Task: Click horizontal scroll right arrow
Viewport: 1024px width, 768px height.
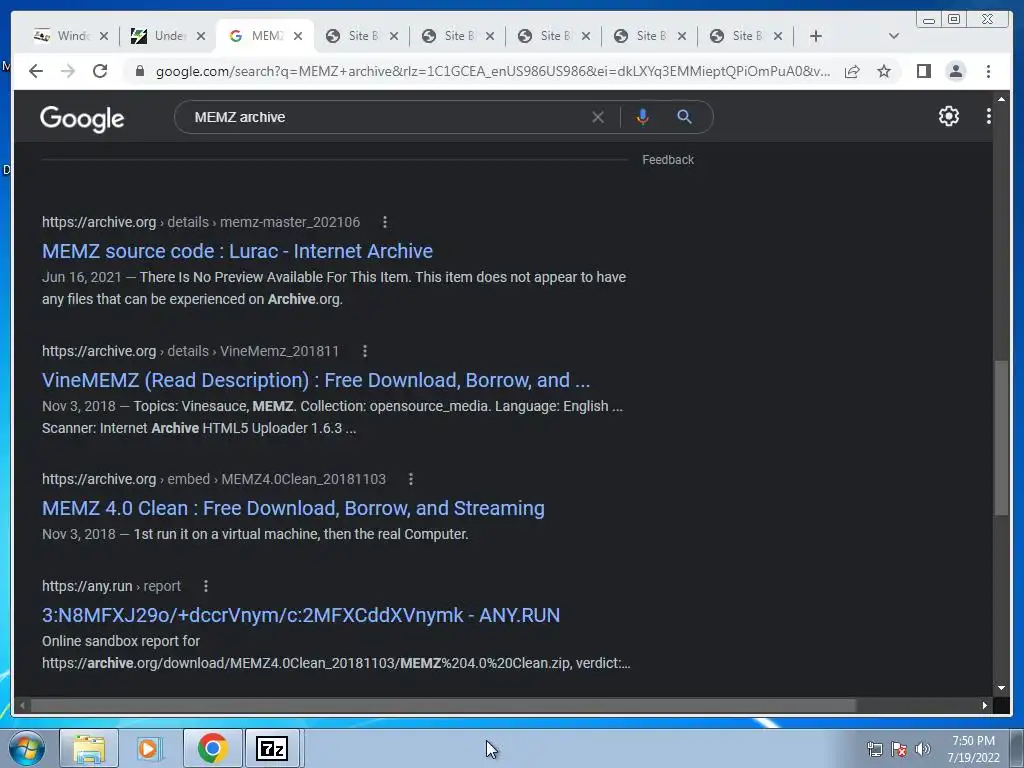Action: click(985, 705)
